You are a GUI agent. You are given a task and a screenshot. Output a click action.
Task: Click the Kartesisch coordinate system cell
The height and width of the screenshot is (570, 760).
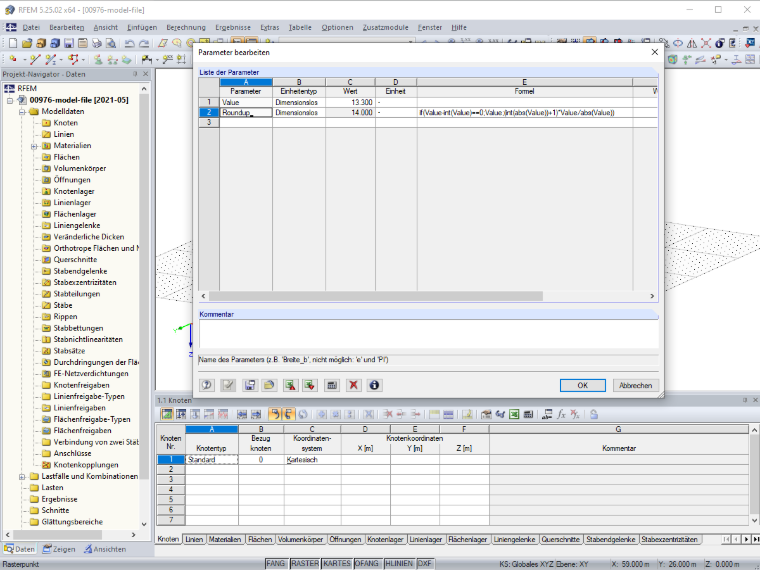coord(312,459)
